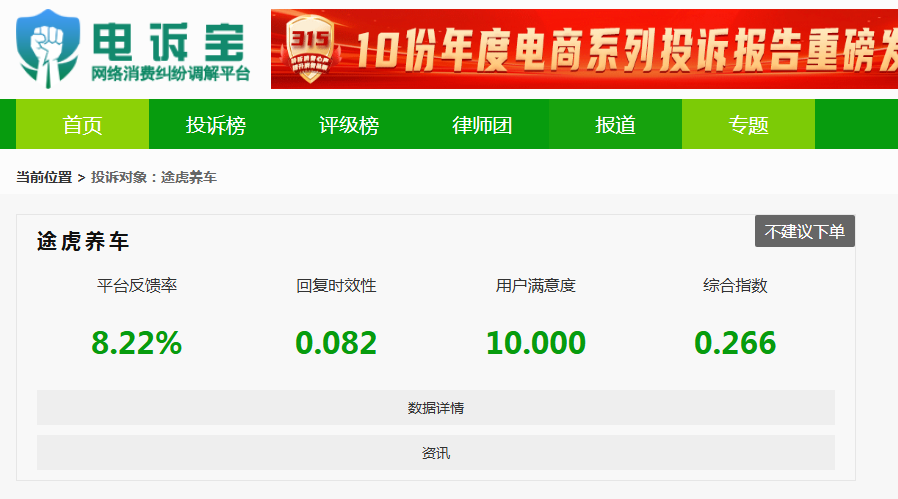Click the 综合指数 label
This screenshot has width=898, height=499.
coord(735,285)
